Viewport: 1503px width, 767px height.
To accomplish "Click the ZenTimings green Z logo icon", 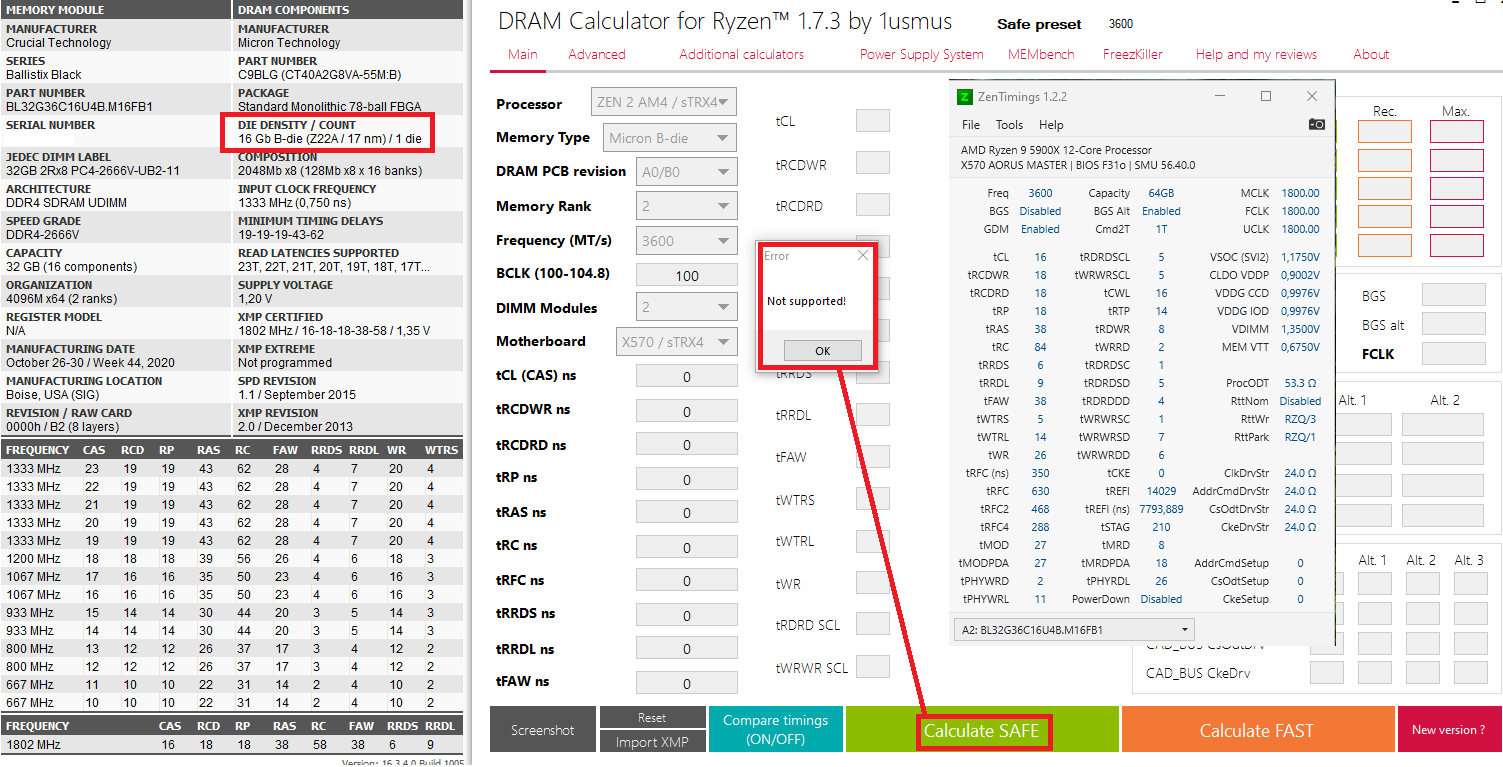I will pos(965,97).
